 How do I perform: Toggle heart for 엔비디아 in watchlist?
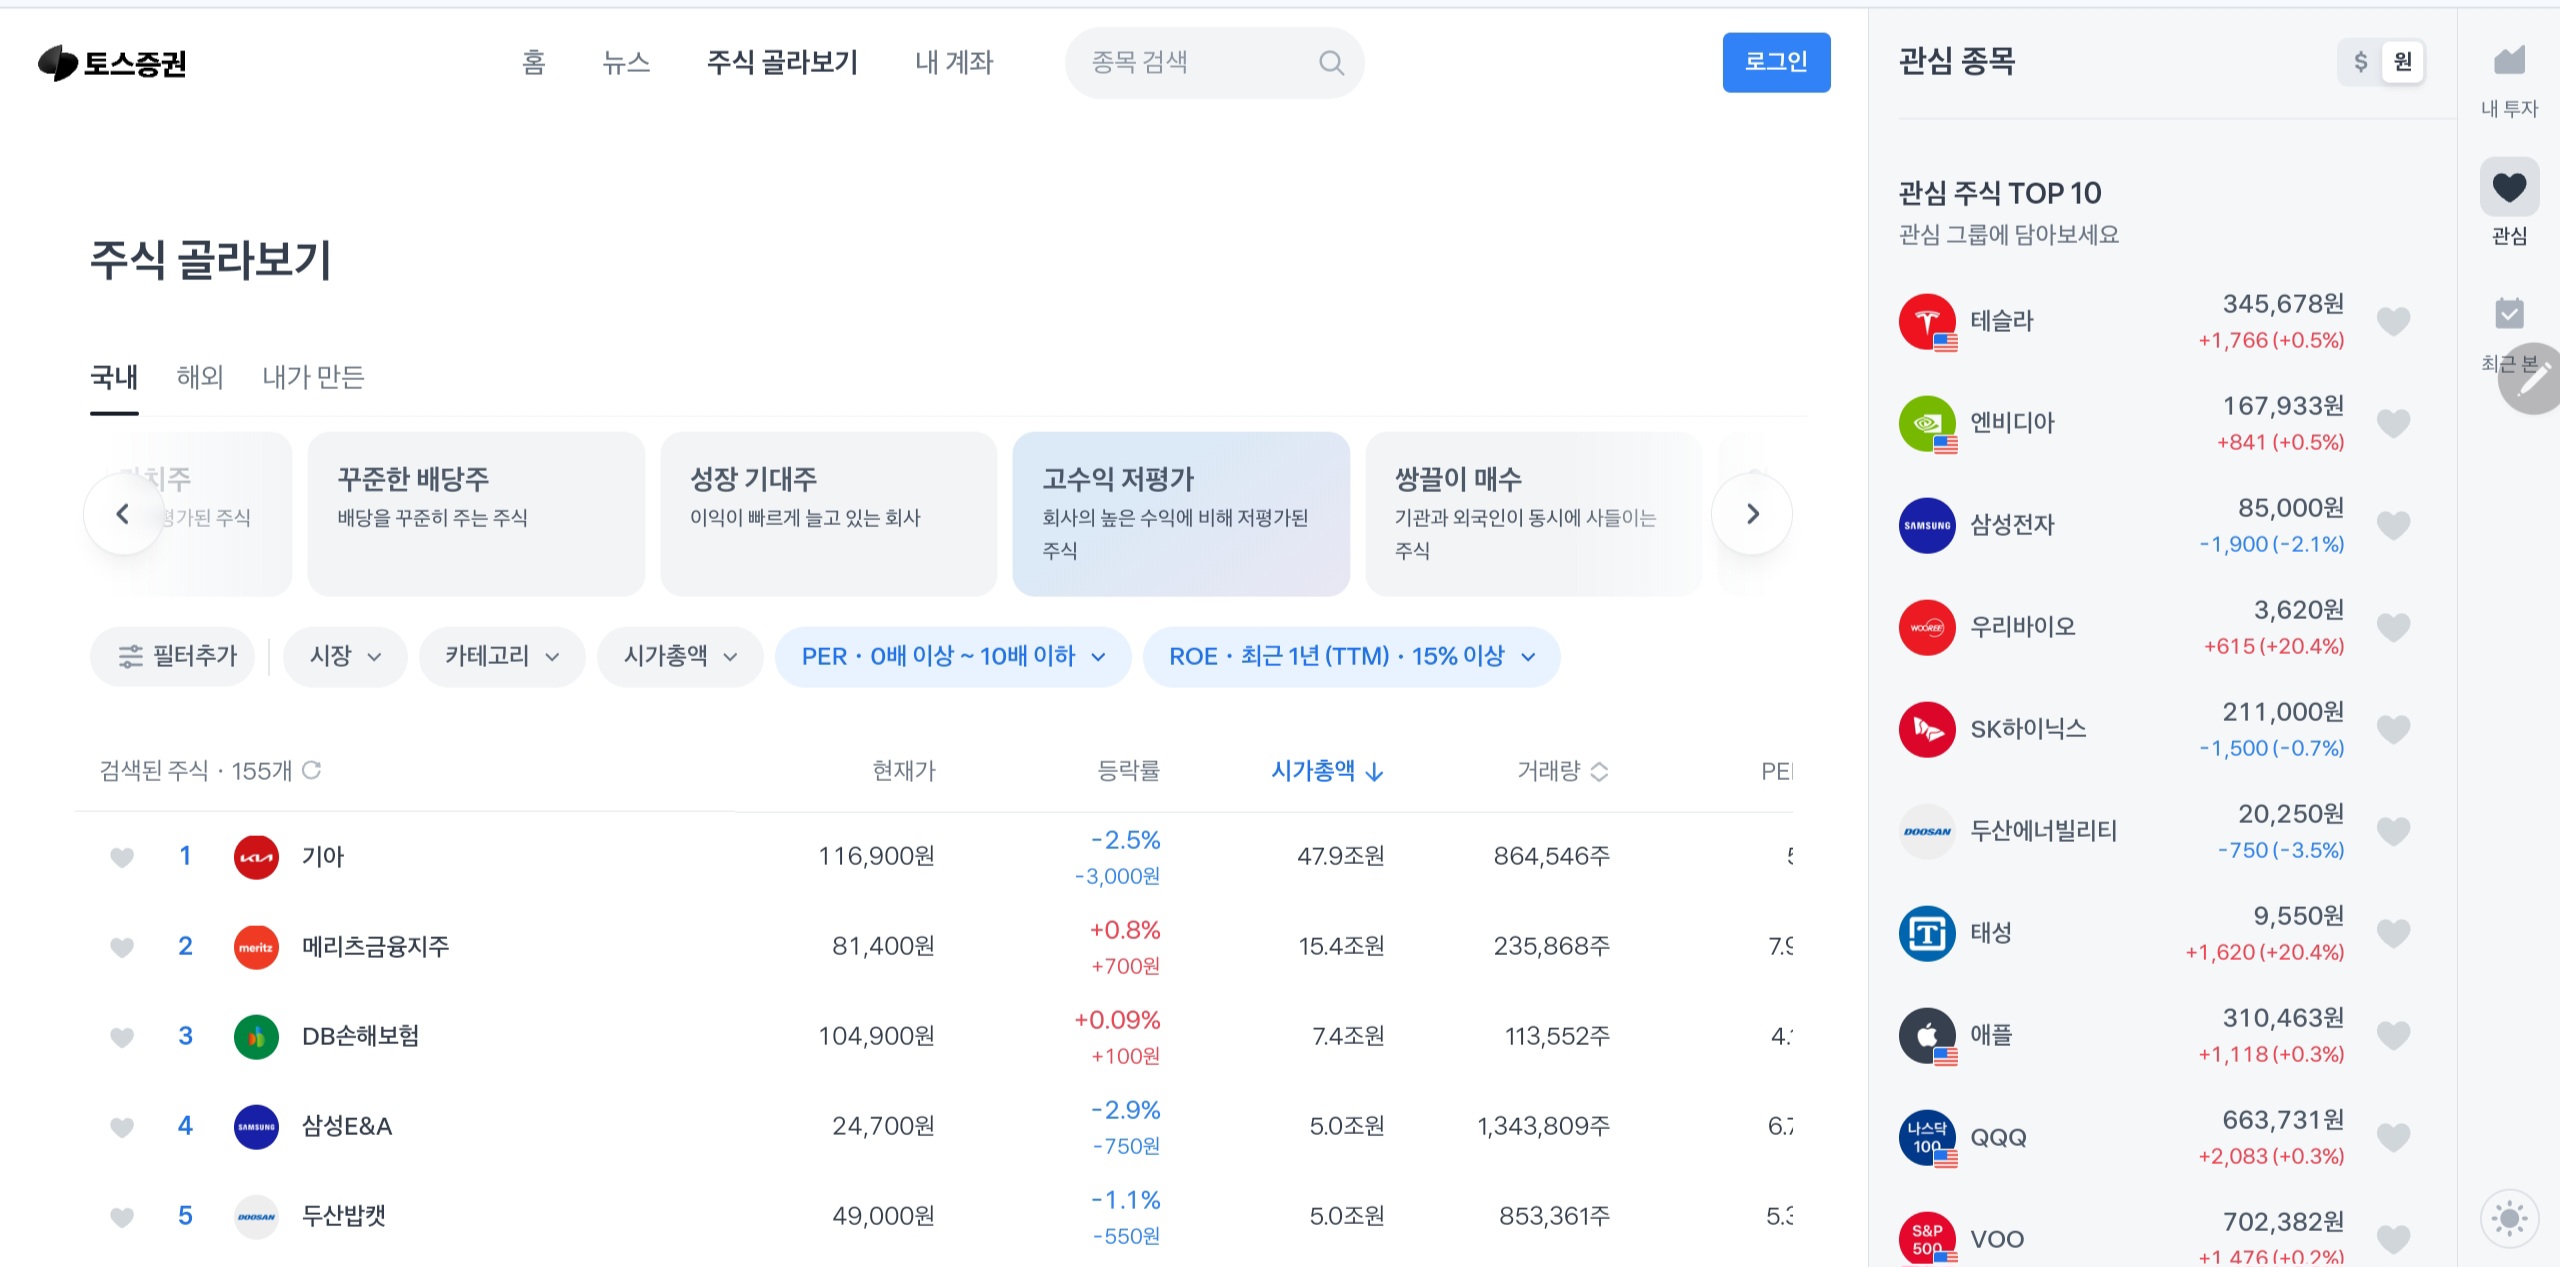[2393, 424]
